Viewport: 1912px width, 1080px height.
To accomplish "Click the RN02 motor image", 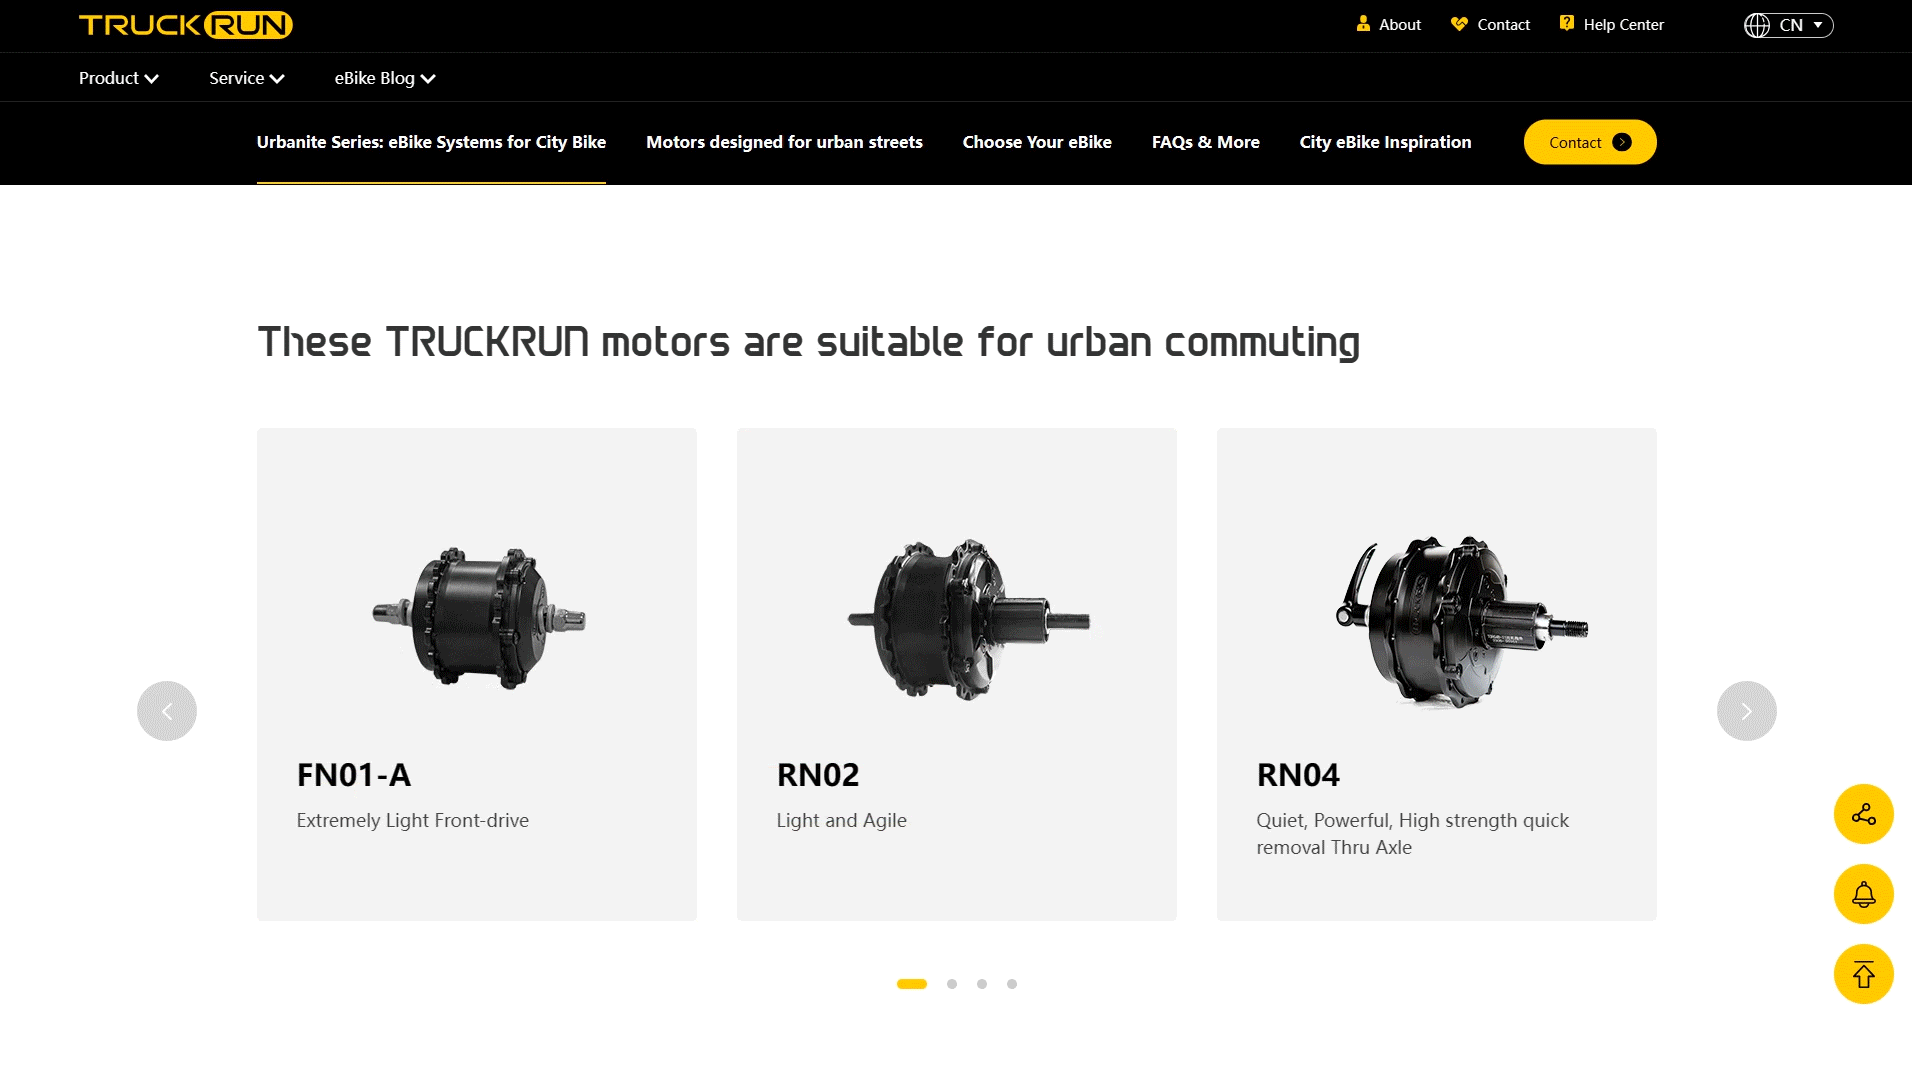I will pyautogui.click(x=967, y=619).
